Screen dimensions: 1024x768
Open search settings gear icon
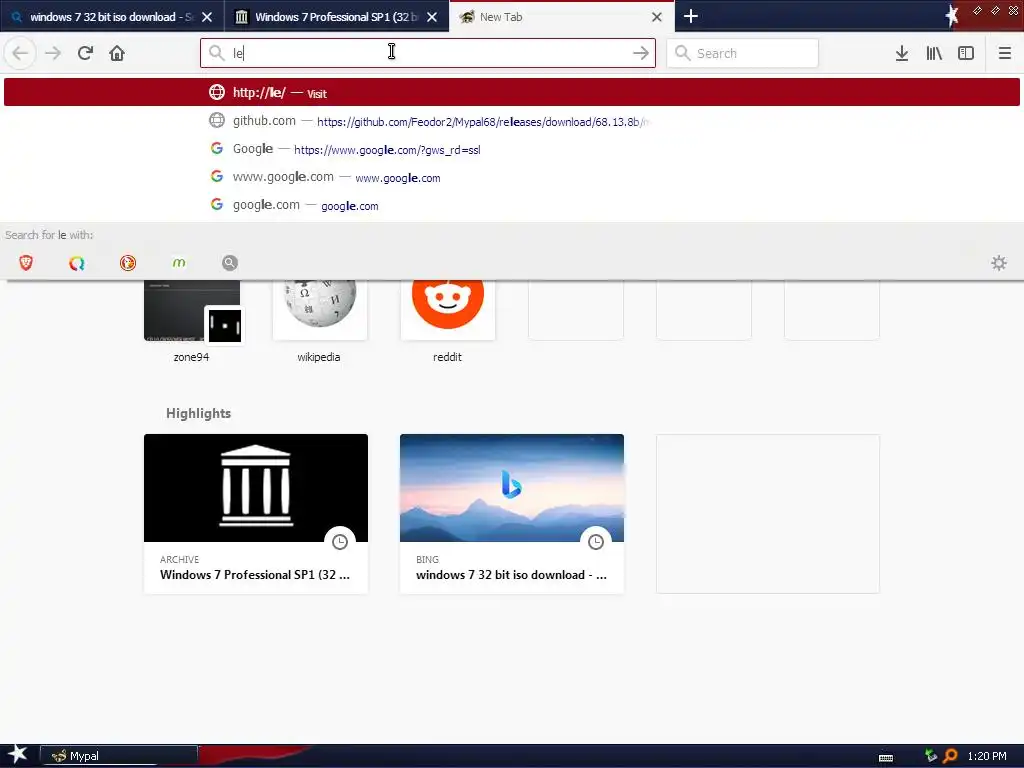pyautogui.click(x=999, y=263)
